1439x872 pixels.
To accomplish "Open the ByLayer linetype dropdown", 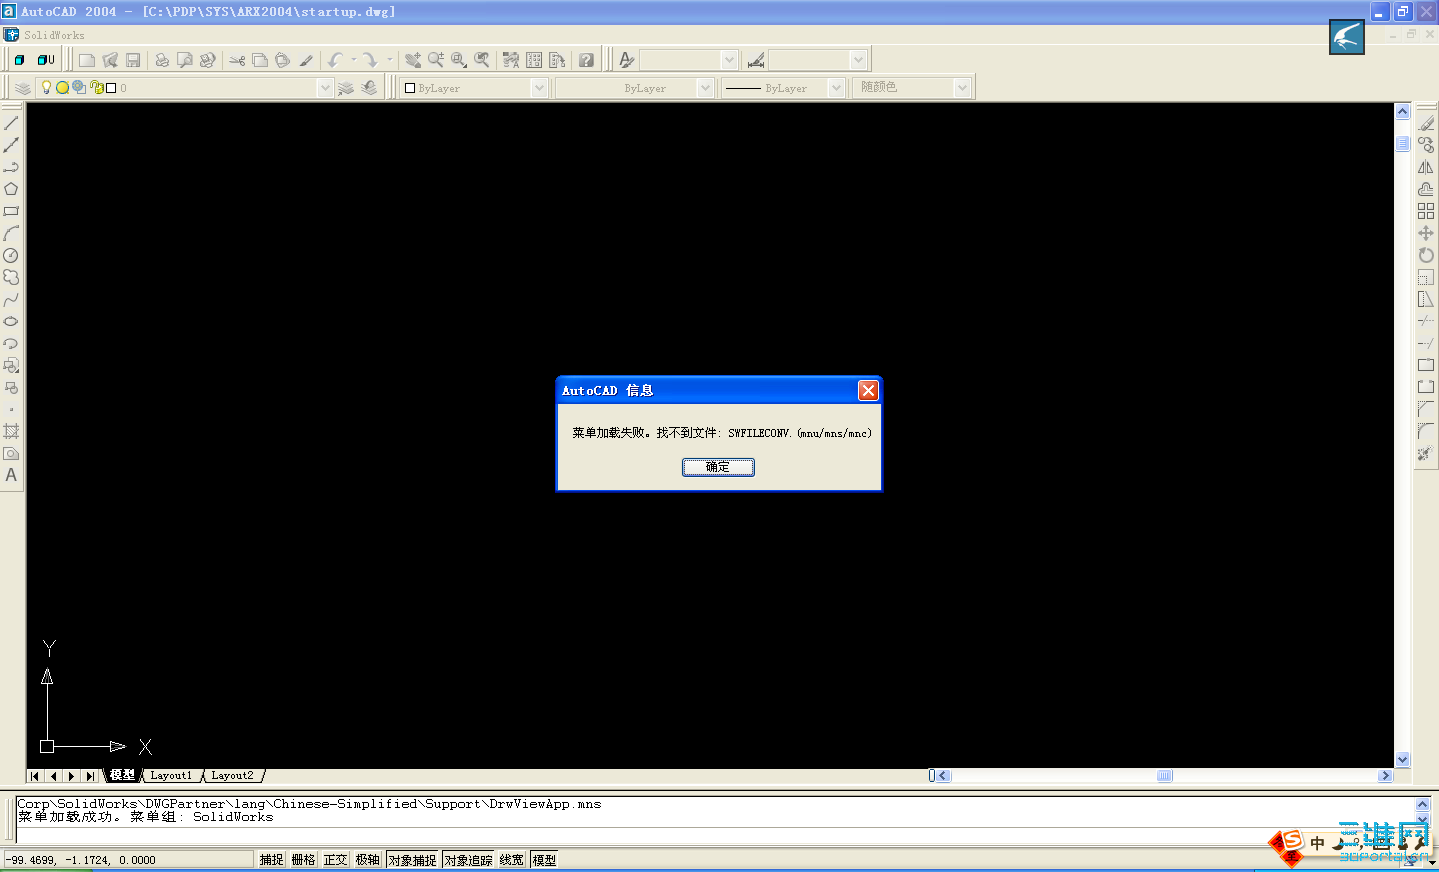I will 705,88.
